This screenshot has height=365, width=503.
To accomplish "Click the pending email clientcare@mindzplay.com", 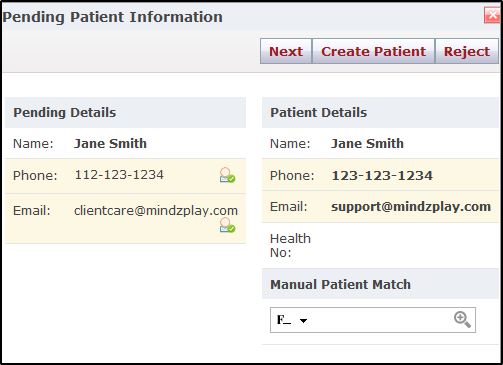I will pyautogui.click(x=156, y=211).
